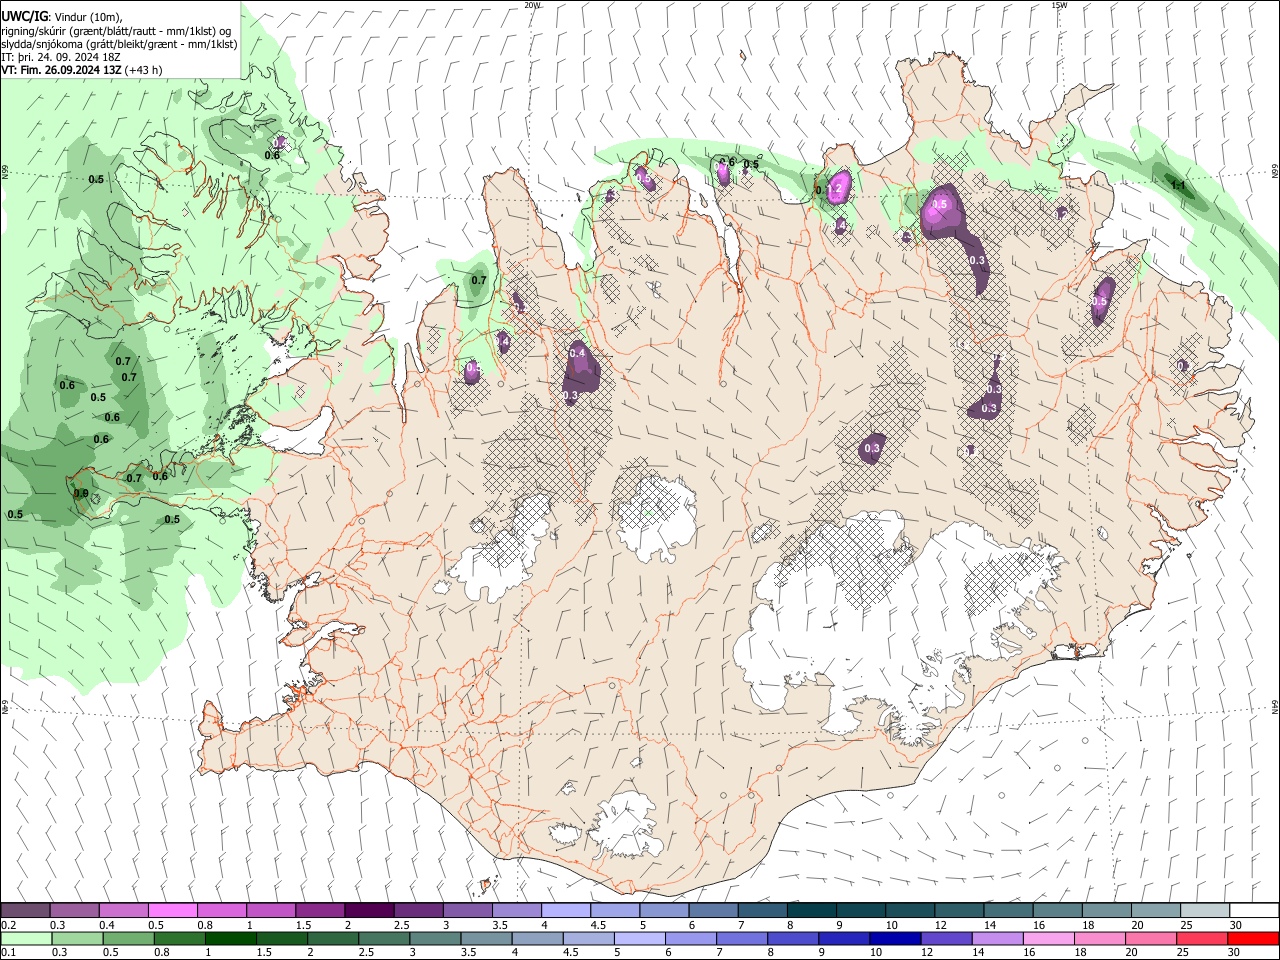The image size is (1280, 960).
Task: Click the '3.5' label in the lower legend row
Action: pyautogui.click(x=469, y=952)
